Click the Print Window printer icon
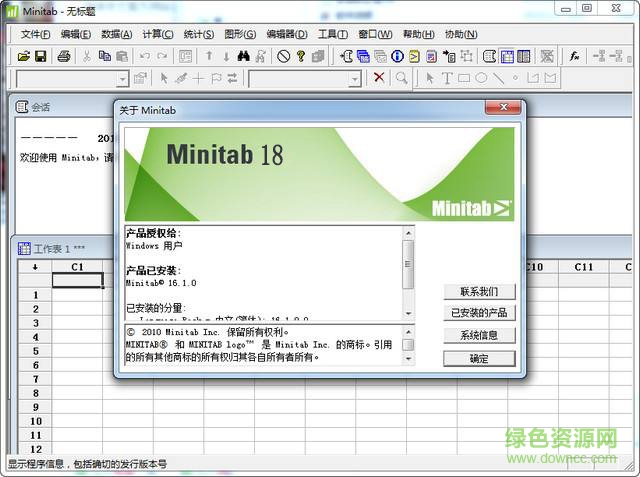 tap(64, 56)
